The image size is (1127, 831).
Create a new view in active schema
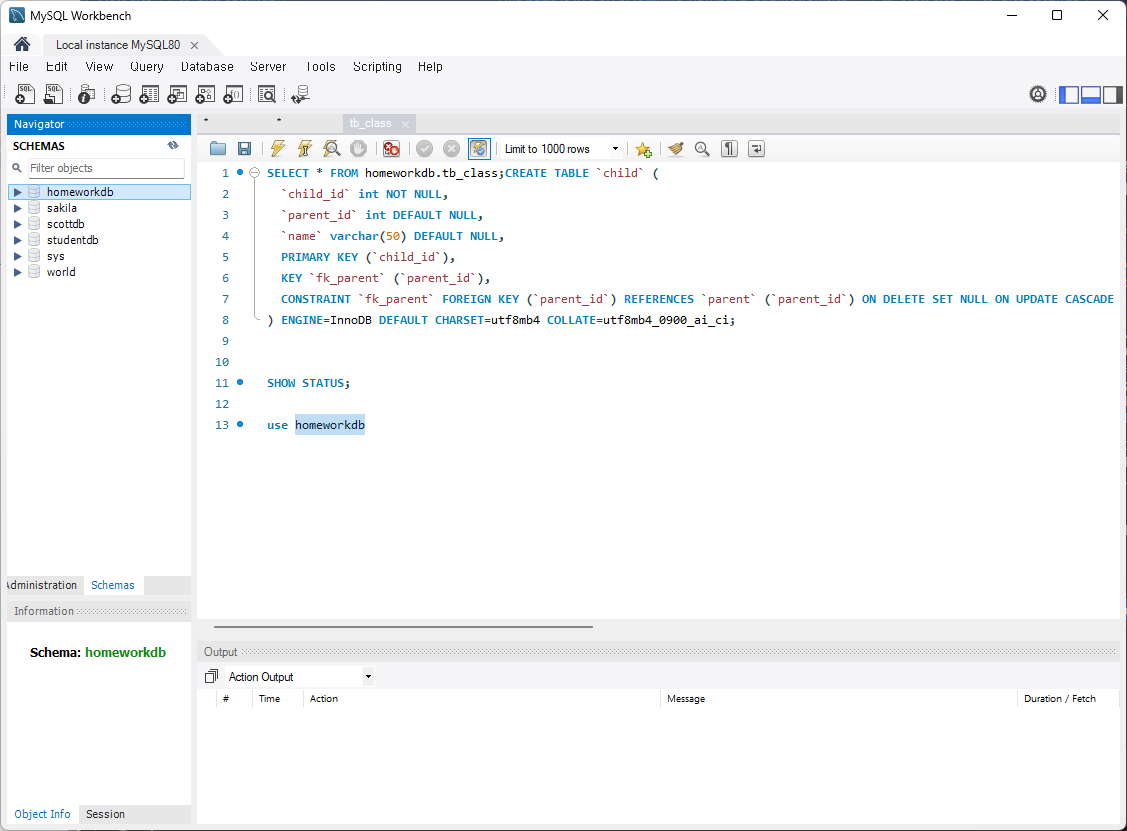(x=177, y=93)
